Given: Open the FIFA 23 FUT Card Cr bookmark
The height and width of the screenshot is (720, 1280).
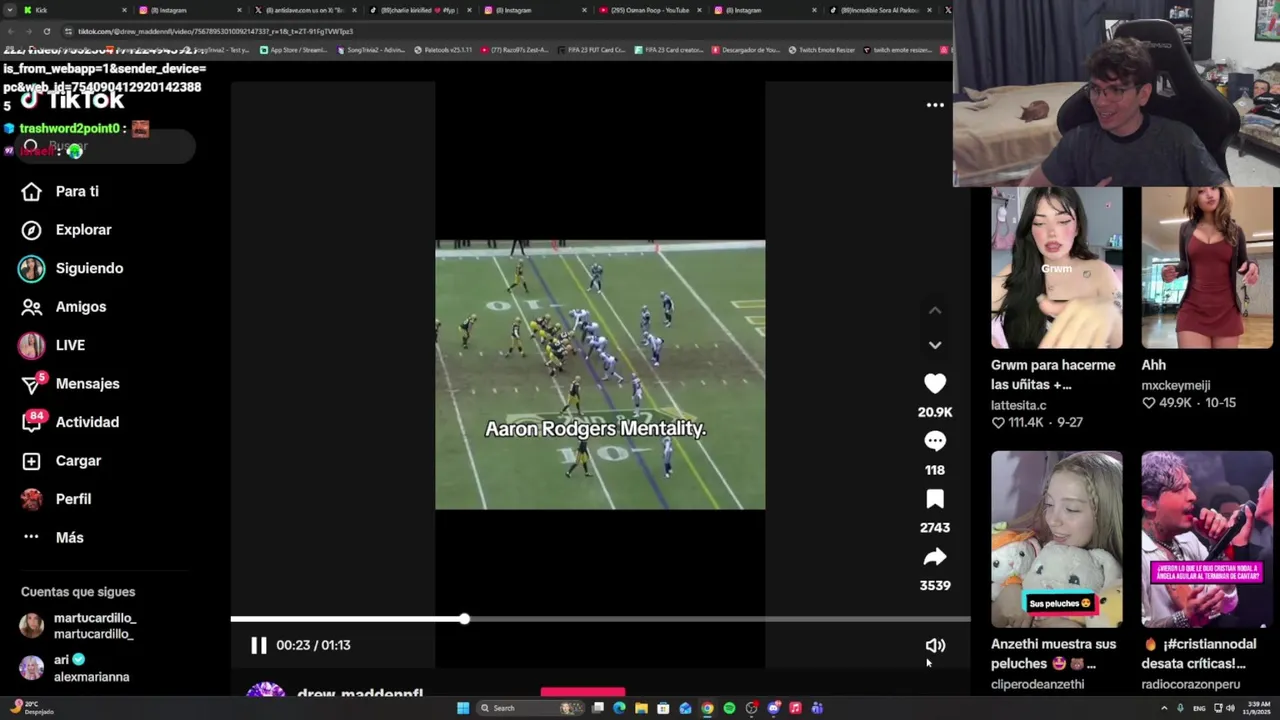Looking at the screenshot, I should pos(591,50).
